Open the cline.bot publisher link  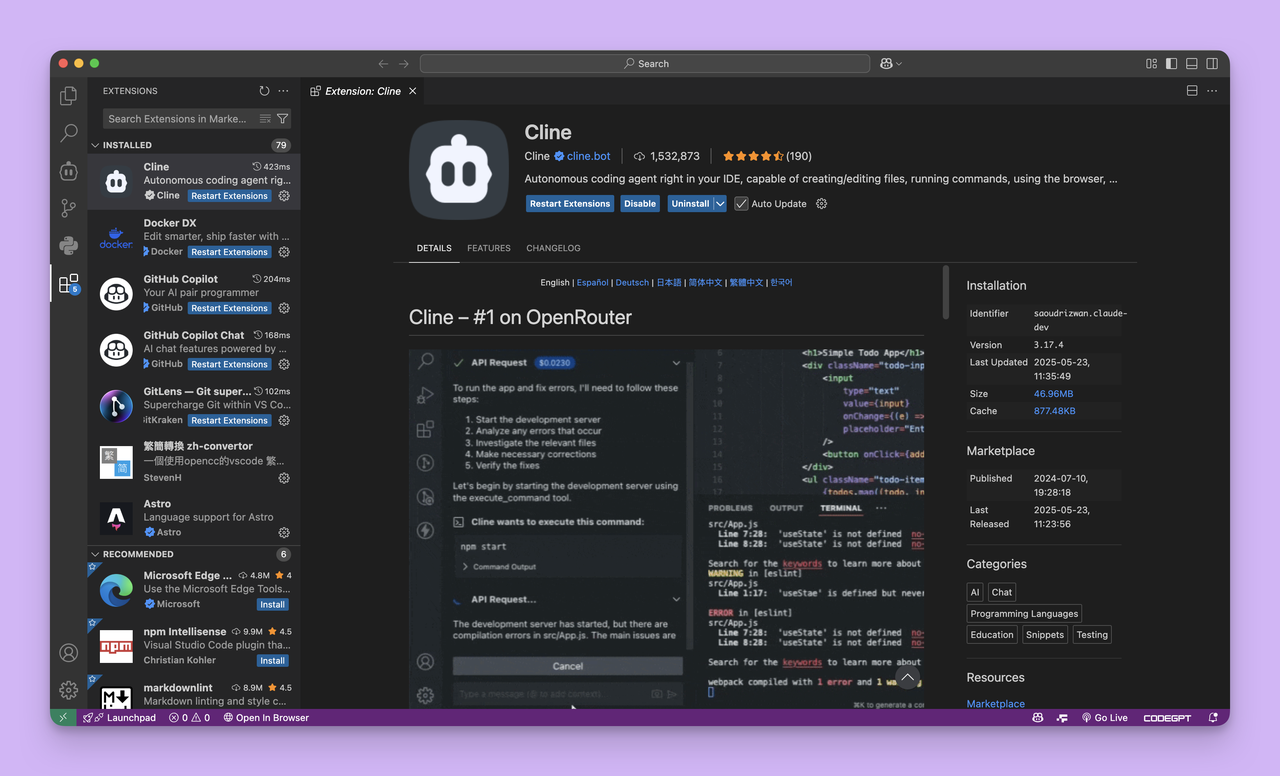point(588,156)
